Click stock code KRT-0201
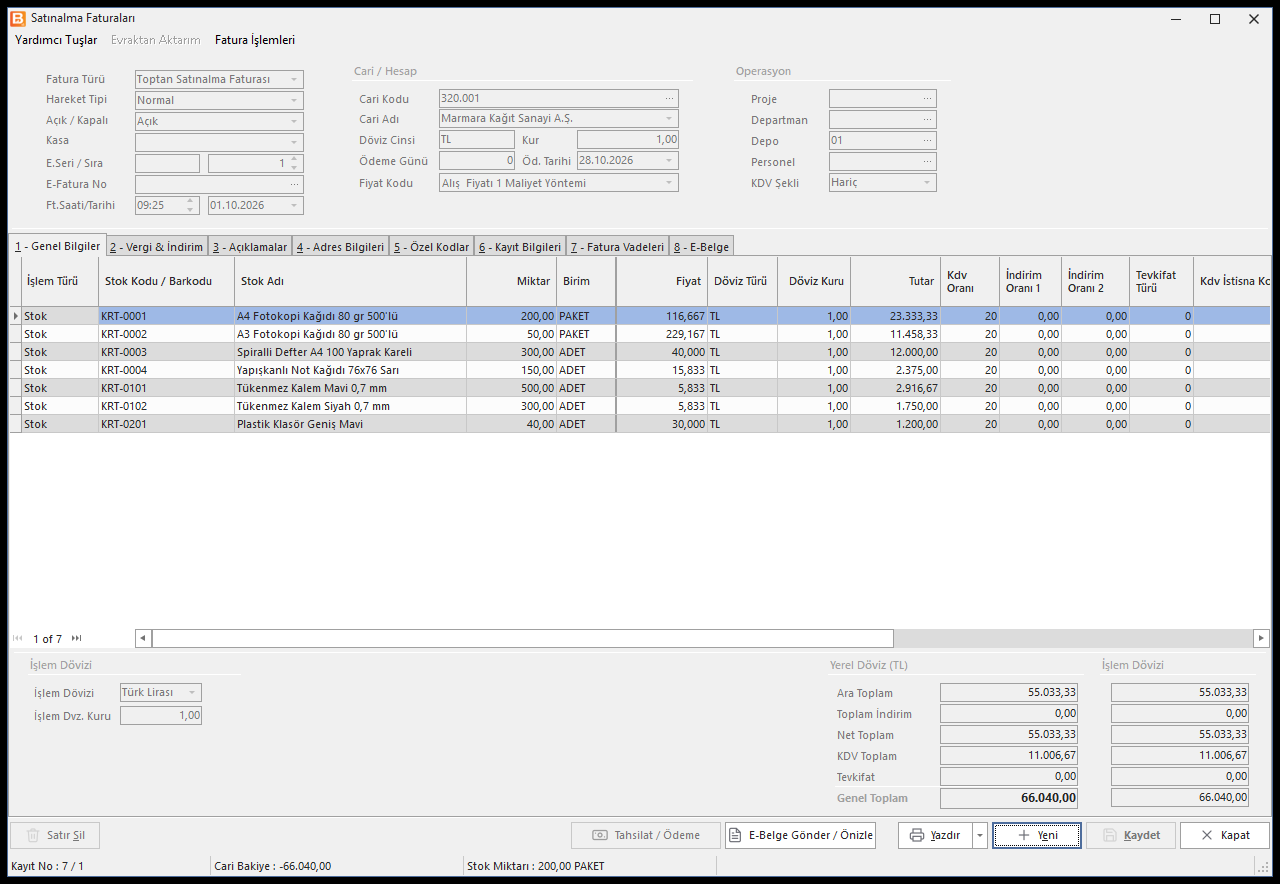This screenshot has height=884, width=1280. pos(166,424)
